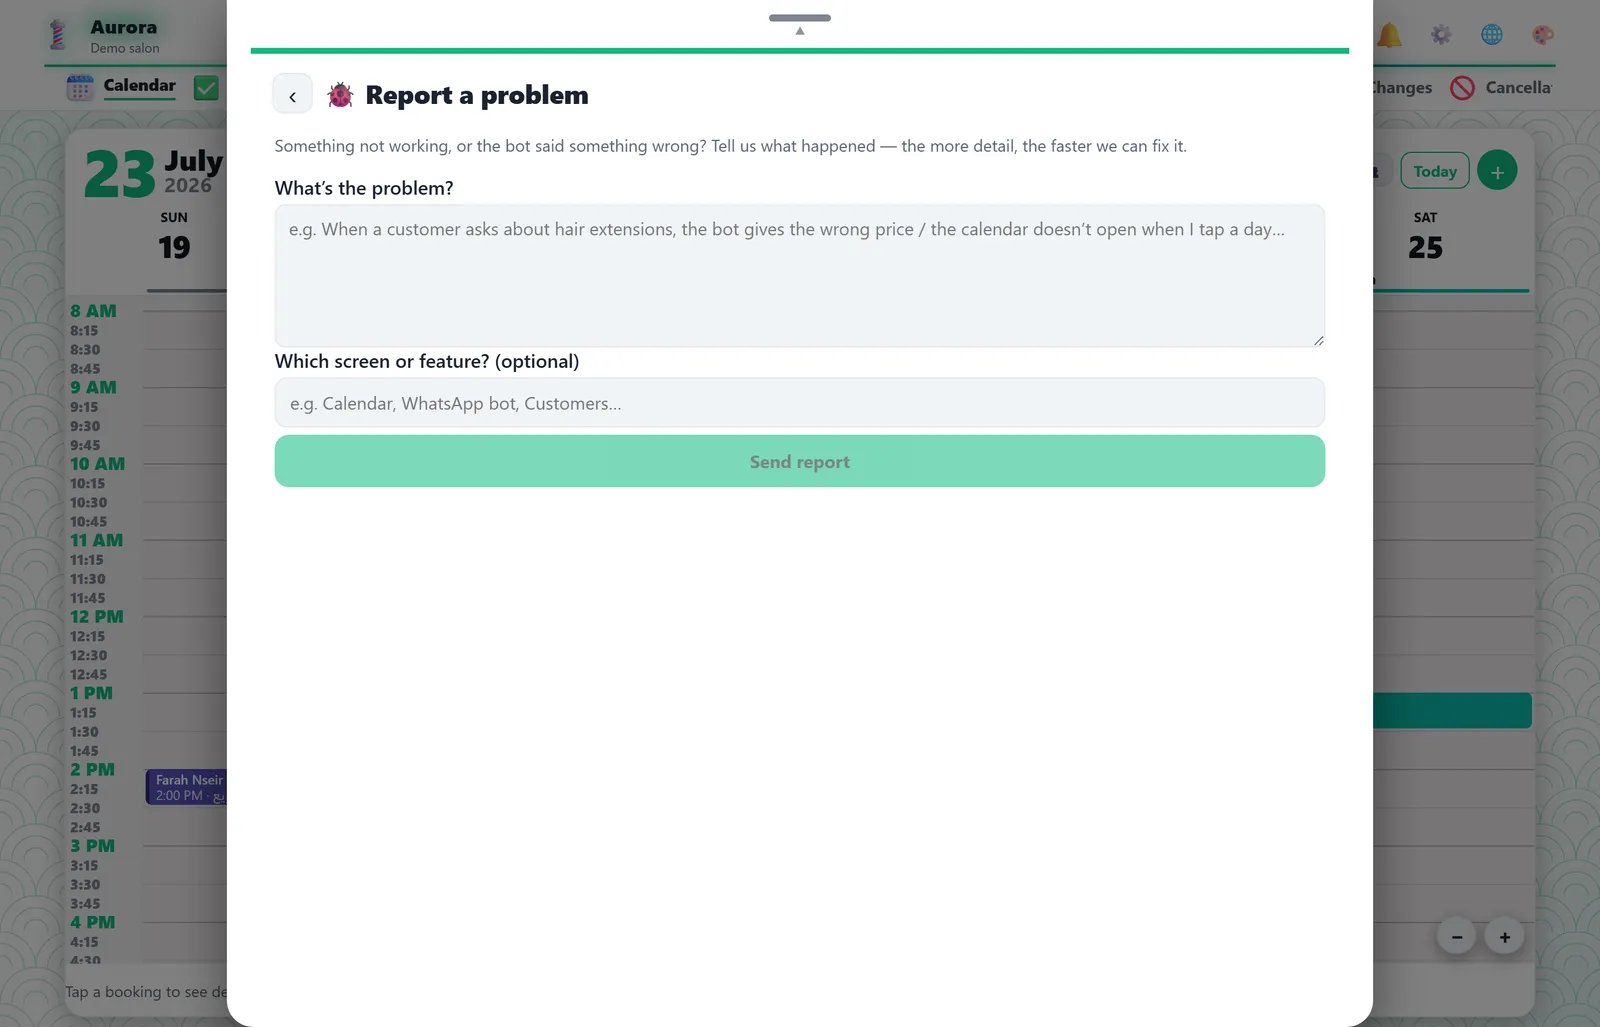Click the 12:45 time label
This screenshot has width=1600, height=1027.
pos(88,674)
